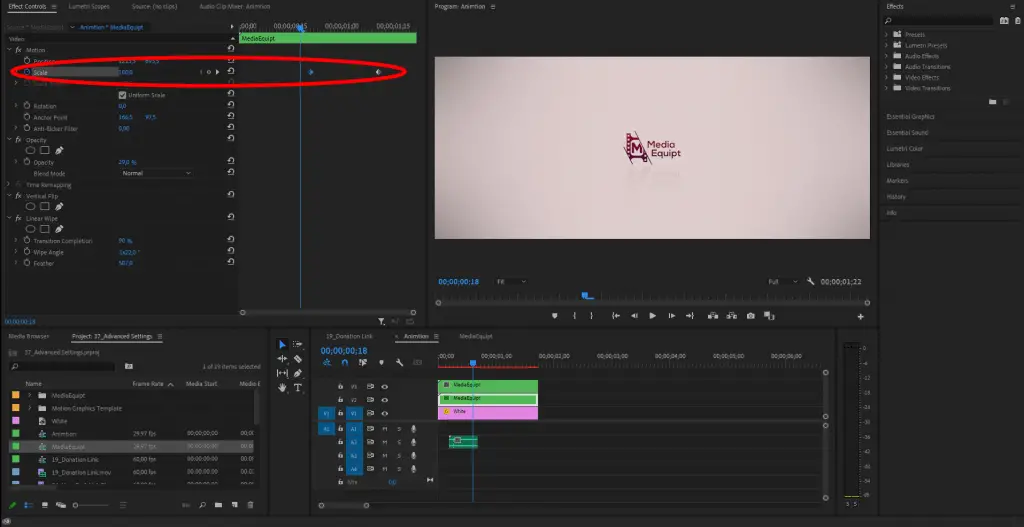
Task: Switch to the Lumetri Scopes tab
Action: point(89,7)
